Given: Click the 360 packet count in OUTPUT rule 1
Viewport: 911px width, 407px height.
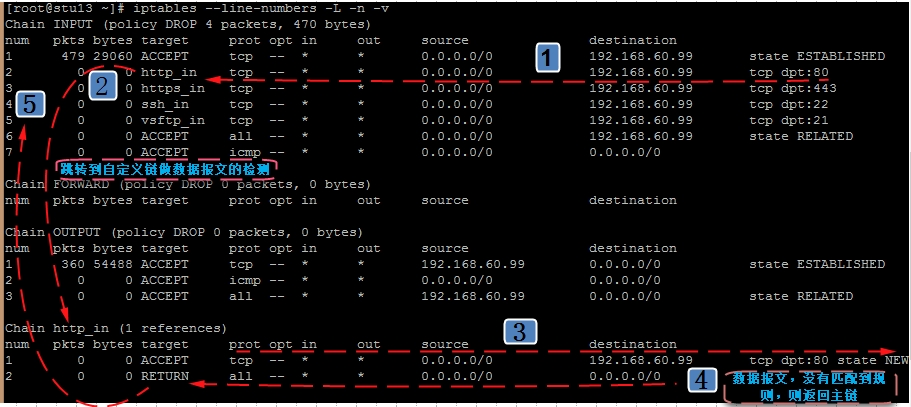Looking at the screenshot, I should click(73, 264).
